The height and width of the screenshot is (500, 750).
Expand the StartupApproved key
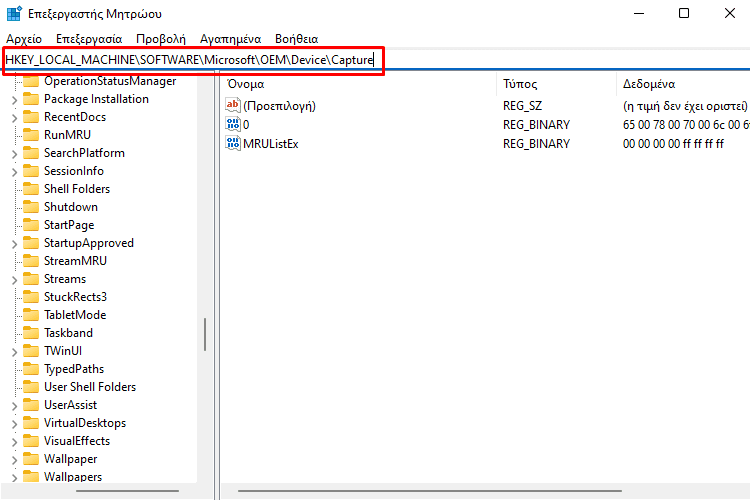pos(14,244)
